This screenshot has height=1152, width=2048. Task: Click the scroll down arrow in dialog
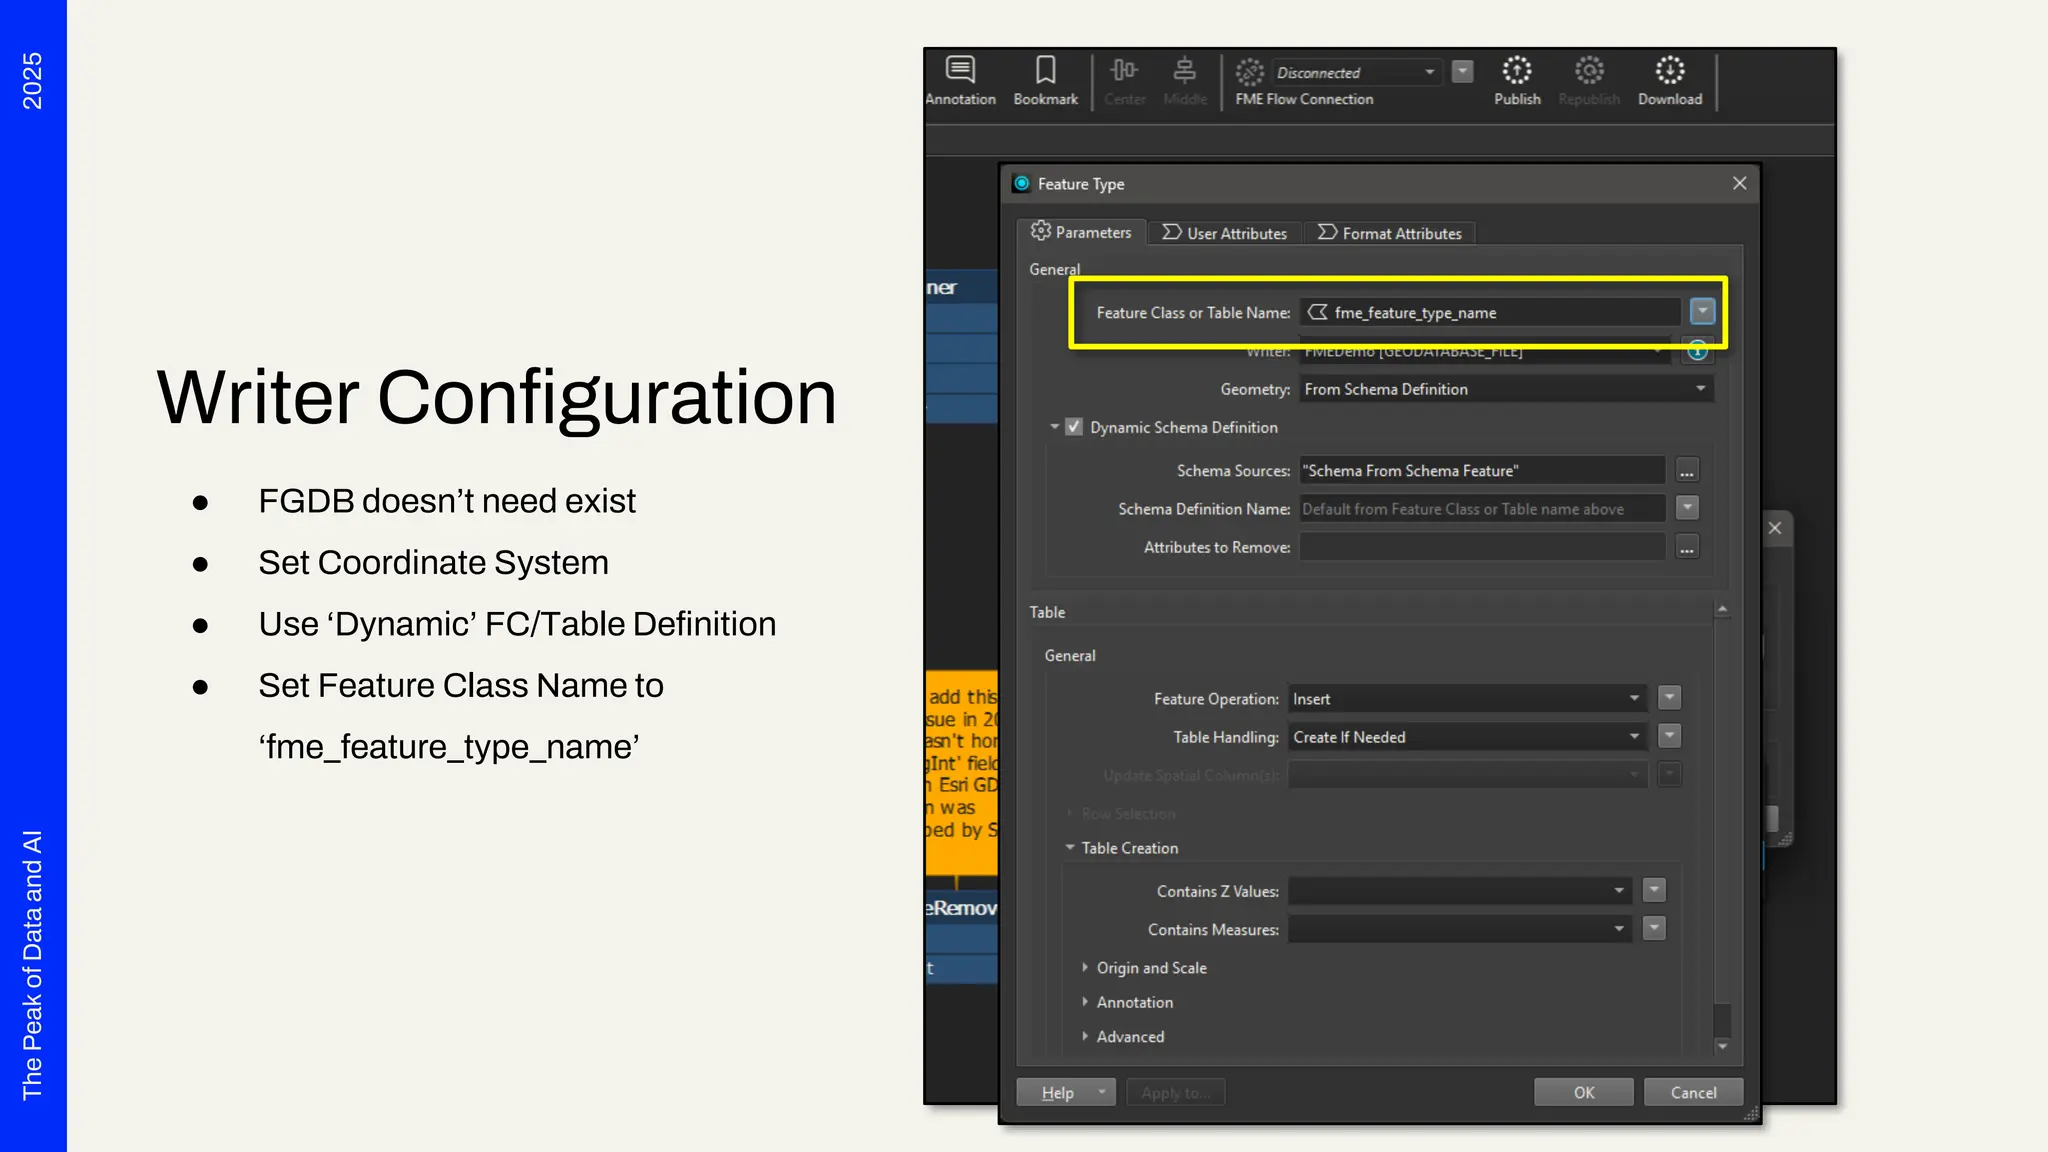(x=1722, y=1046)
